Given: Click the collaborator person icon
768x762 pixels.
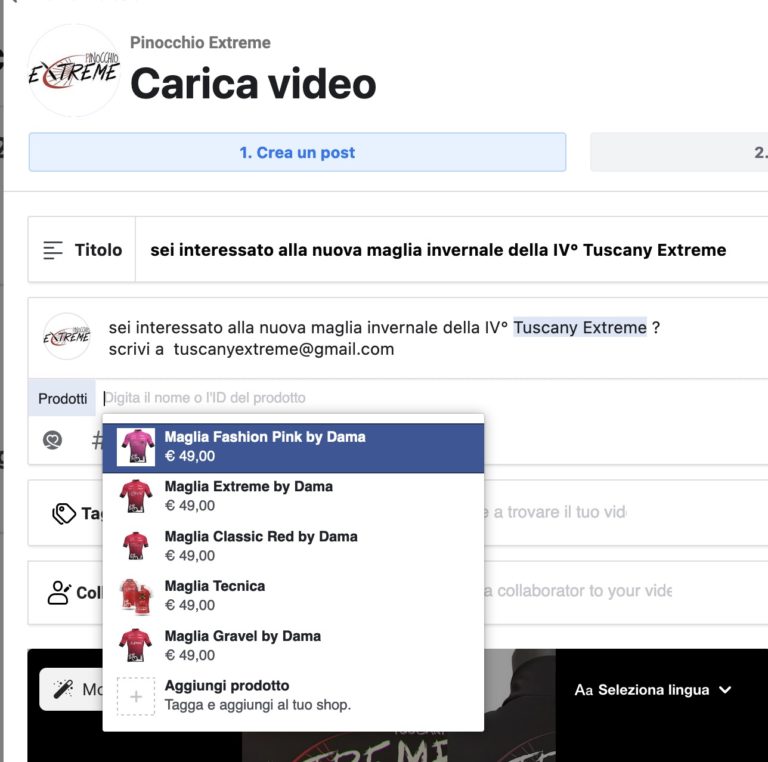Looking at the screenshot, I should [60, 593].
